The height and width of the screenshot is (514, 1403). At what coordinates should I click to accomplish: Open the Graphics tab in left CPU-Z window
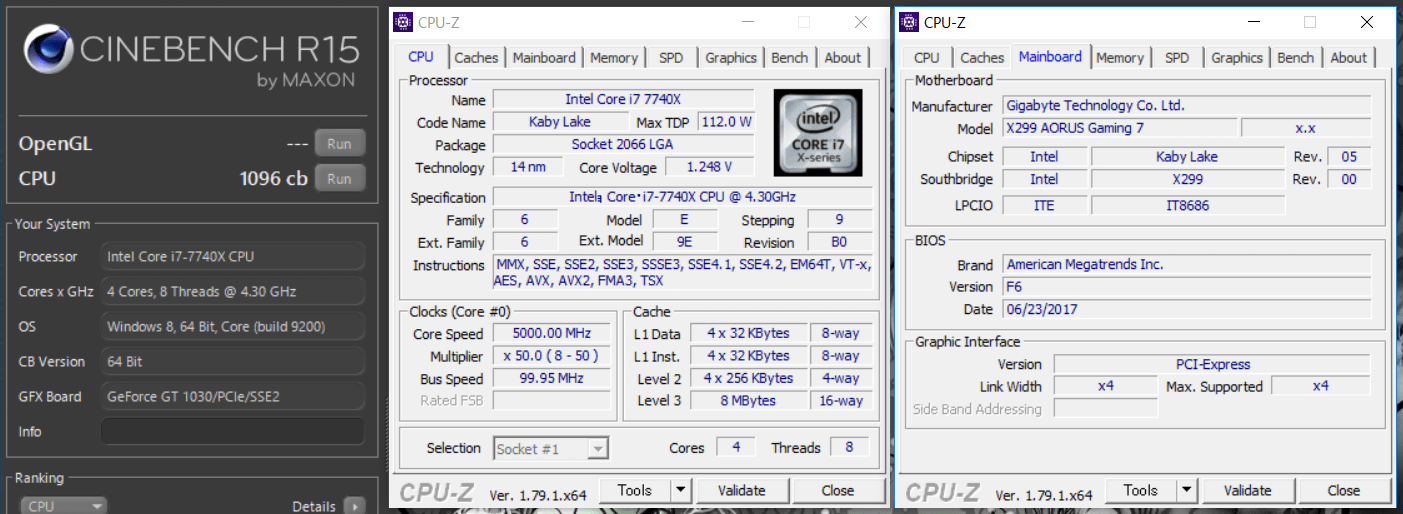tap(731, 58)
